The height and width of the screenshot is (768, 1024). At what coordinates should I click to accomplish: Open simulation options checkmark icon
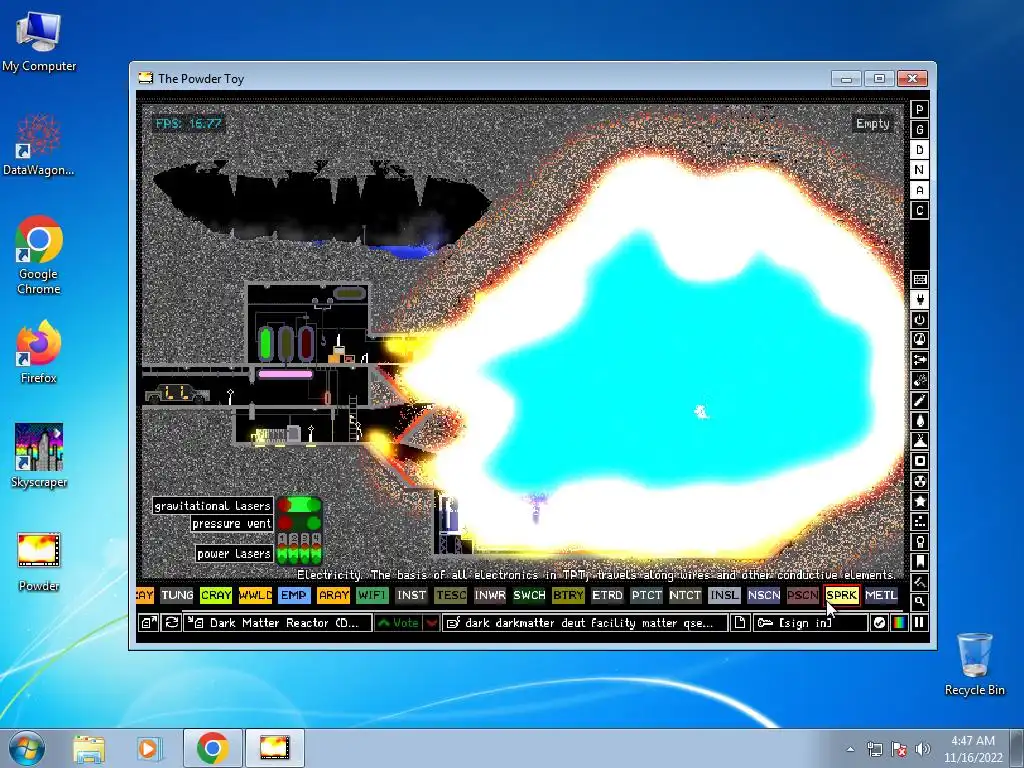879,623
